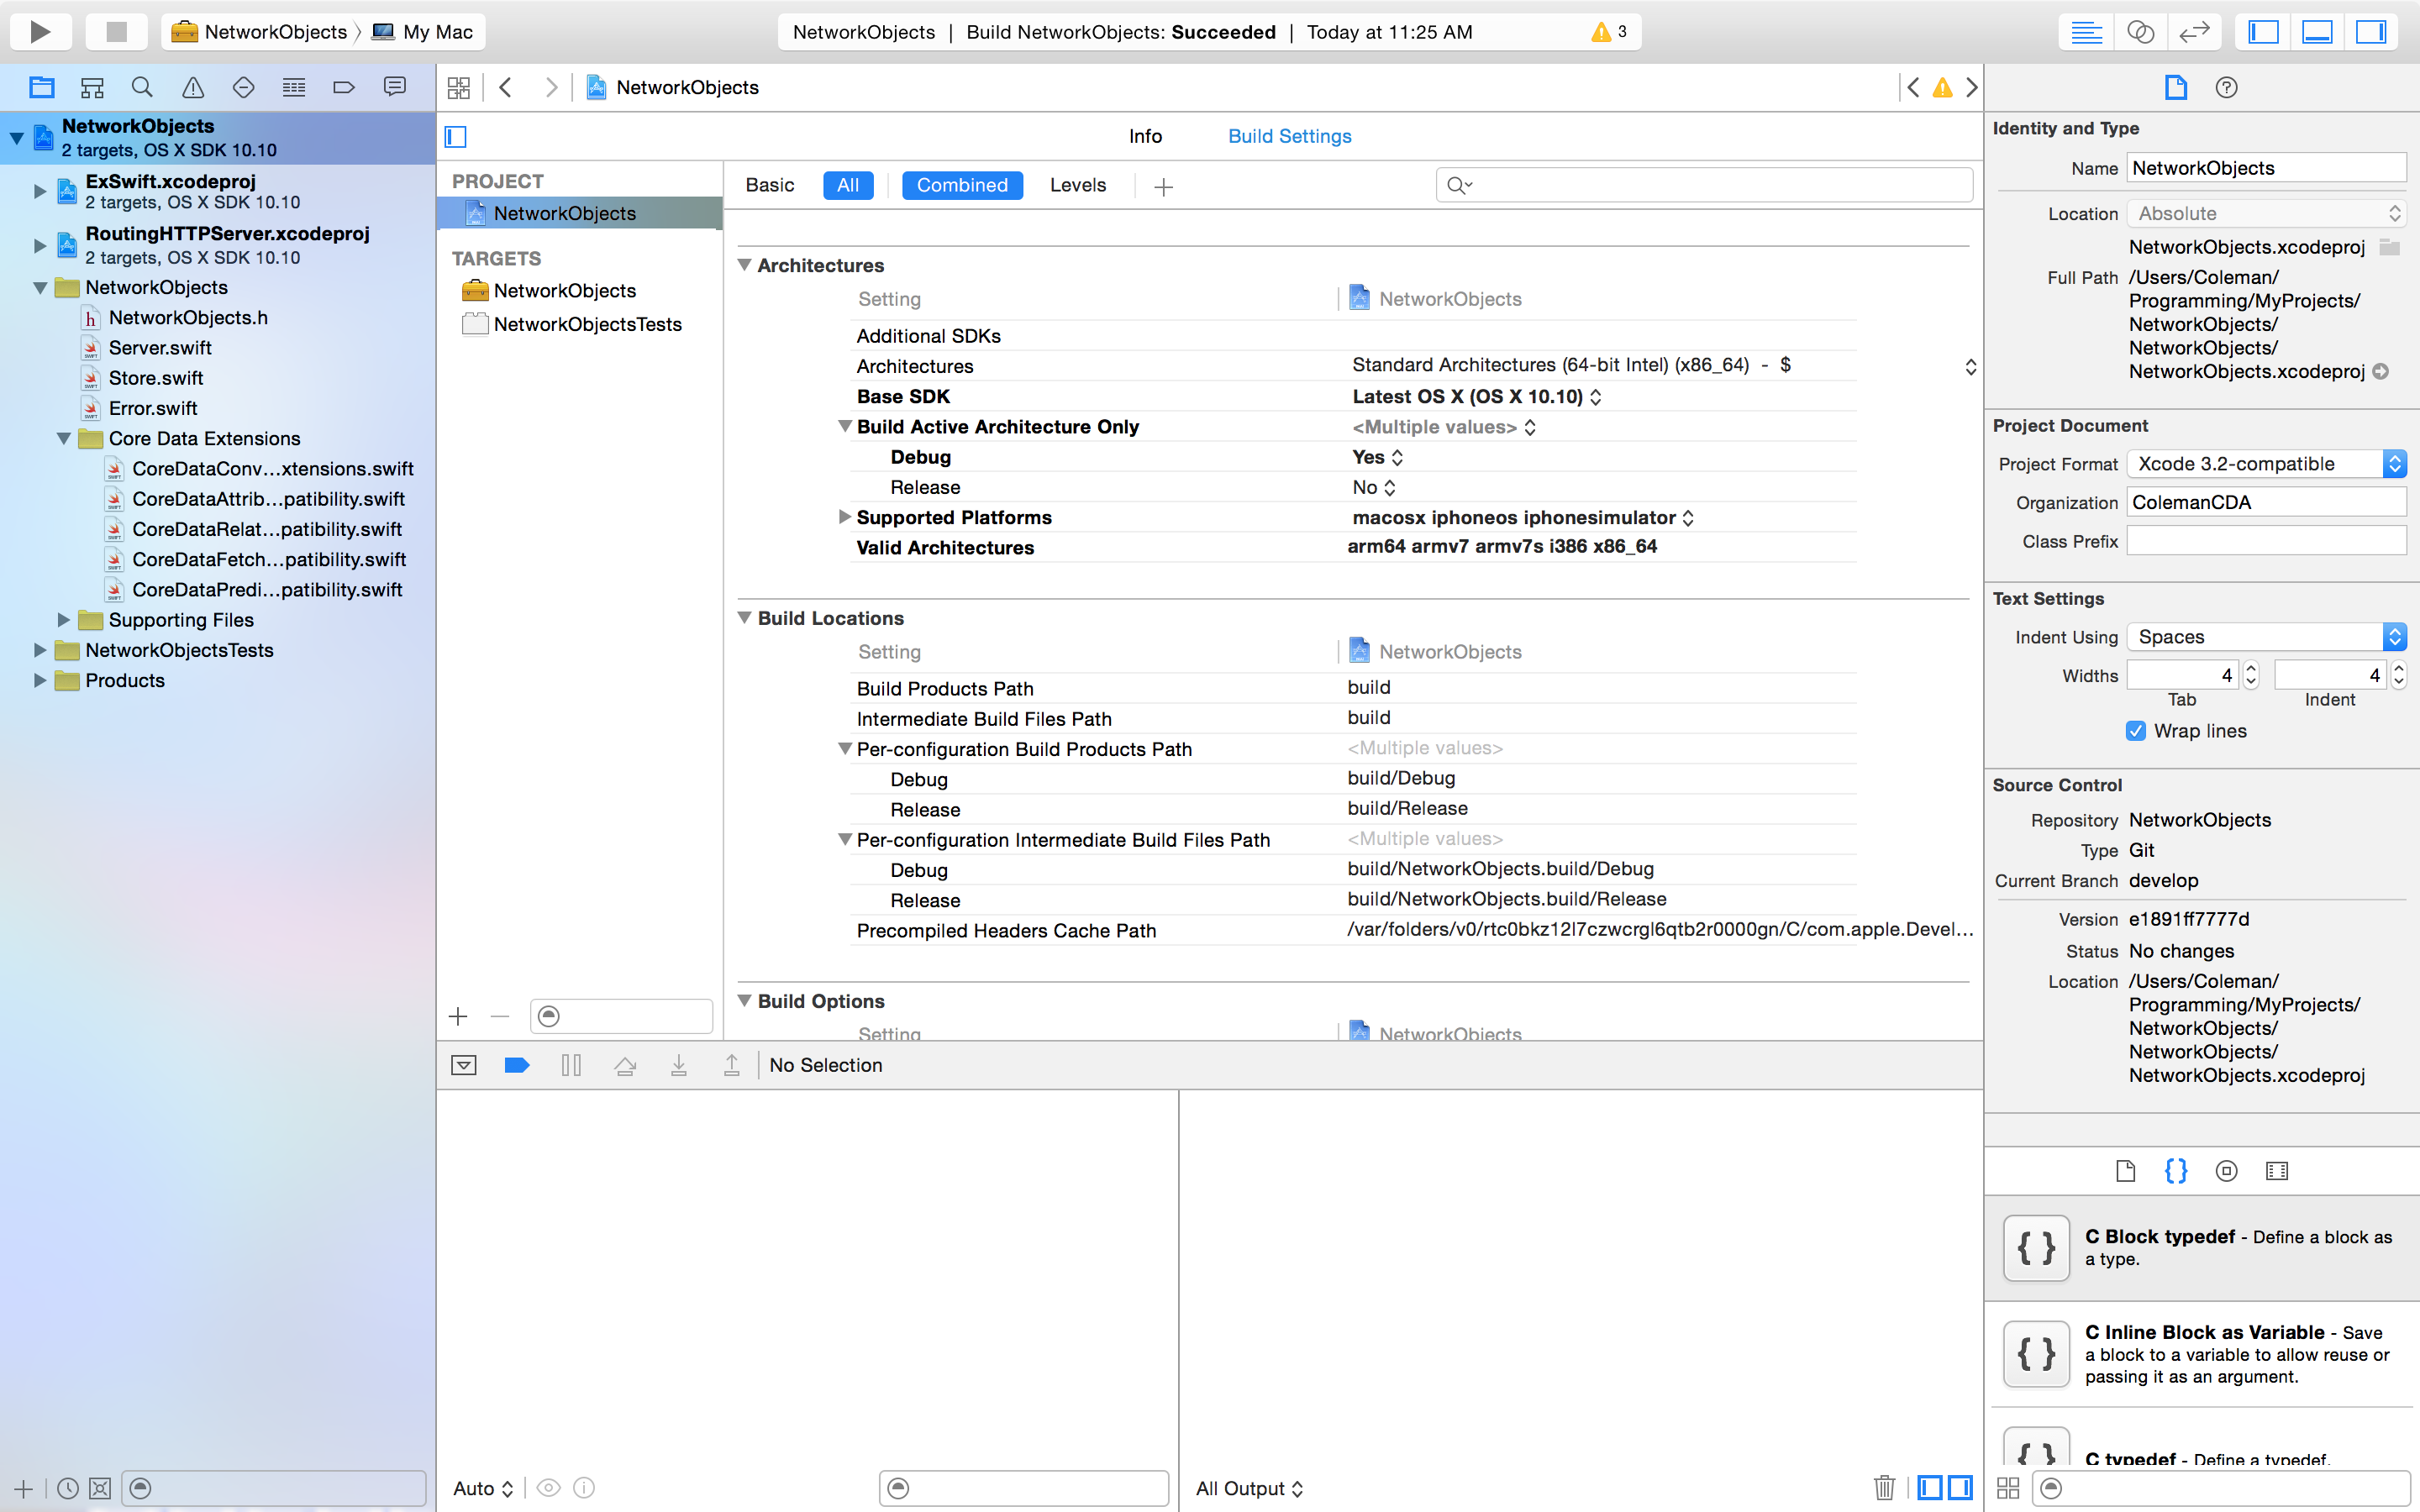Go back in editor history
2420x1512 pixels.
pyautogui.click(x=506, y=88)
